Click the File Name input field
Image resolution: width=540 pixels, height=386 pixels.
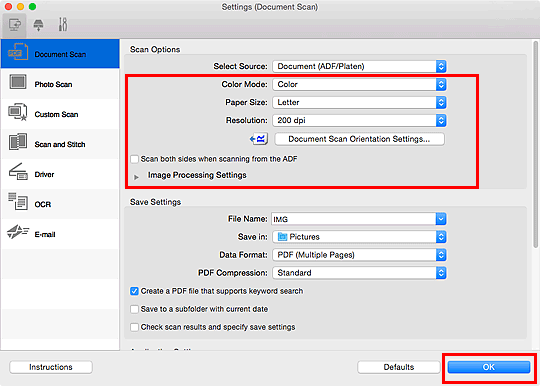point(353,219)
